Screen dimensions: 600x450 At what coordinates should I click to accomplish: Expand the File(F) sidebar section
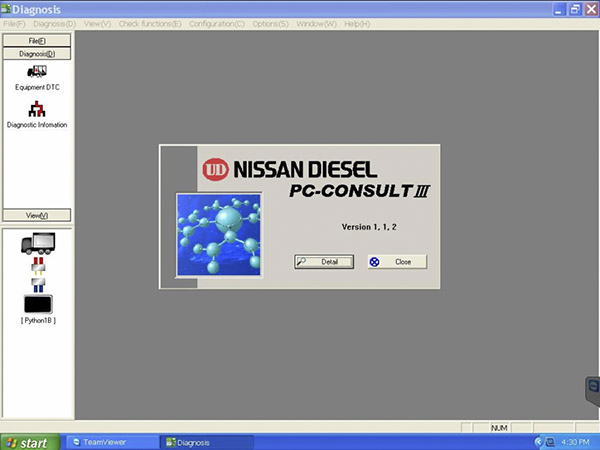[x=37, y=40]
